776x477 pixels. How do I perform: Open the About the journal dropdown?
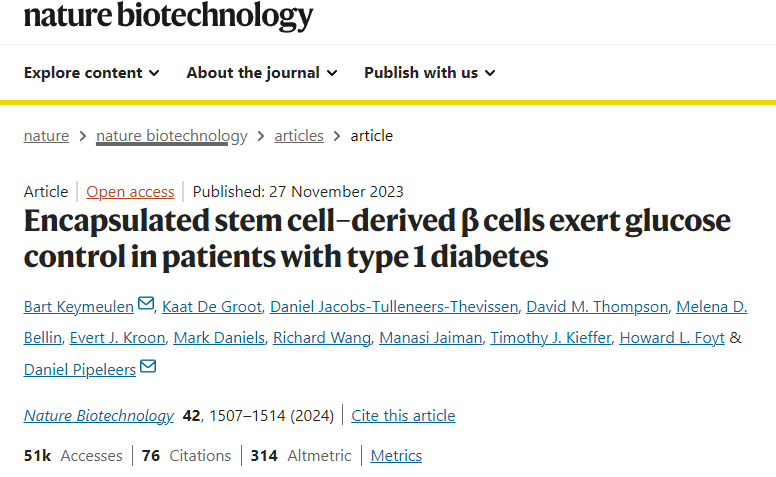pos(262,72)
